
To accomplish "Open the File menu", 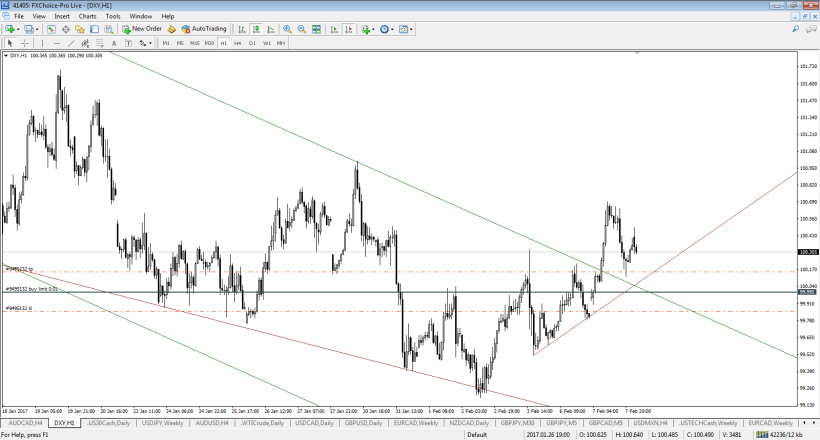I will 19,16.
